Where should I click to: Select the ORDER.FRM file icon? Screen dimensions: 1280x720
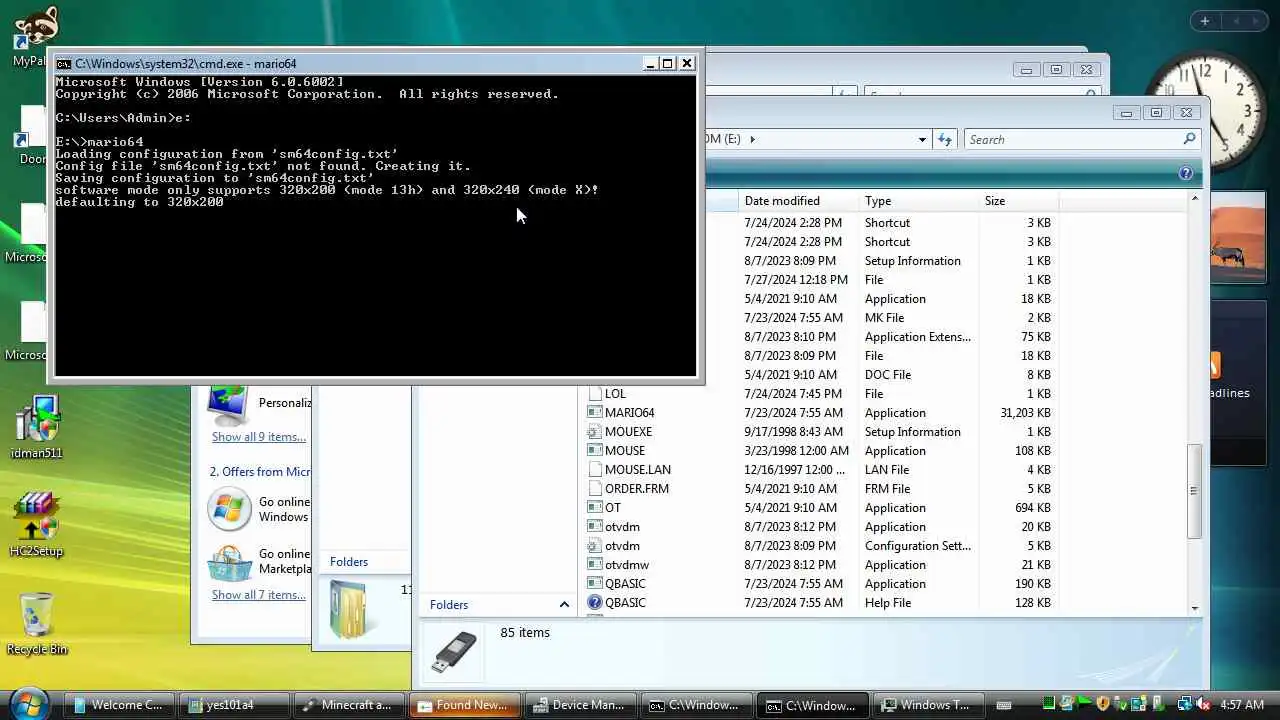pos(595,488)
